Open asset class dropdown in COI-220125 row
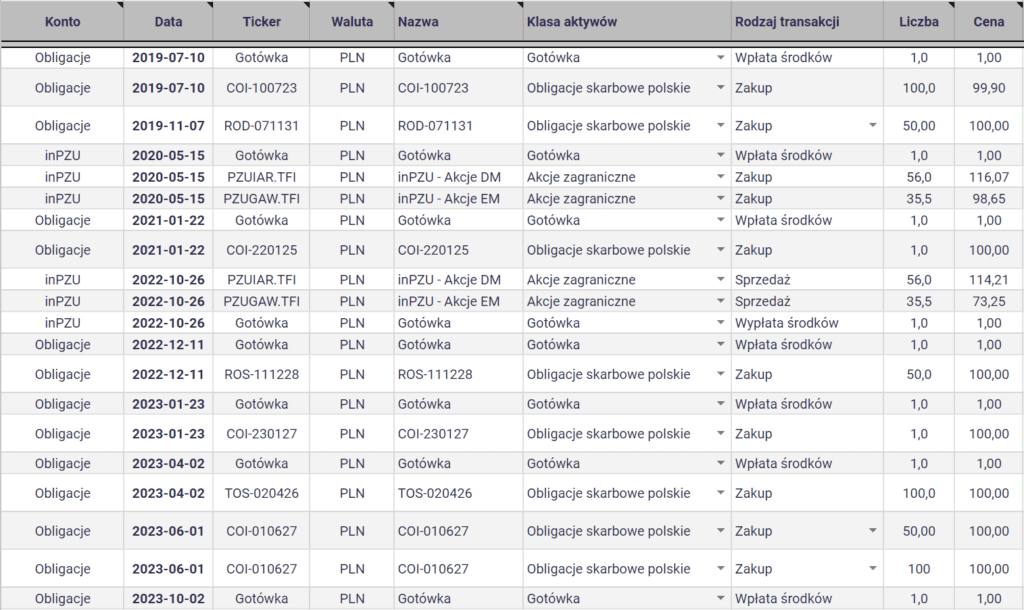 [x=721, y=251]
